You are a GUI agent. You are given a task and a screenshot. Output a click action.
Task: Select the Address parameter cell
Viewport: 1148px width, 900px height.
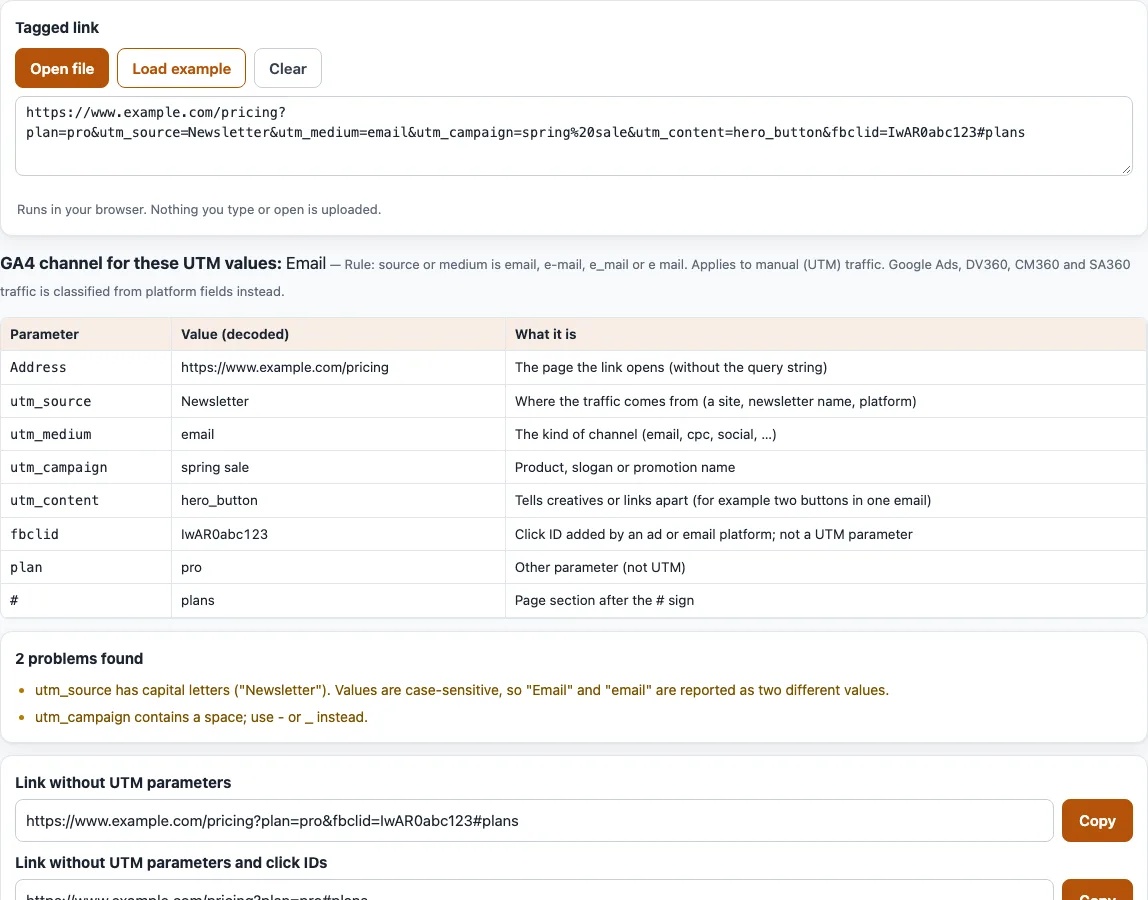[86, 368]
